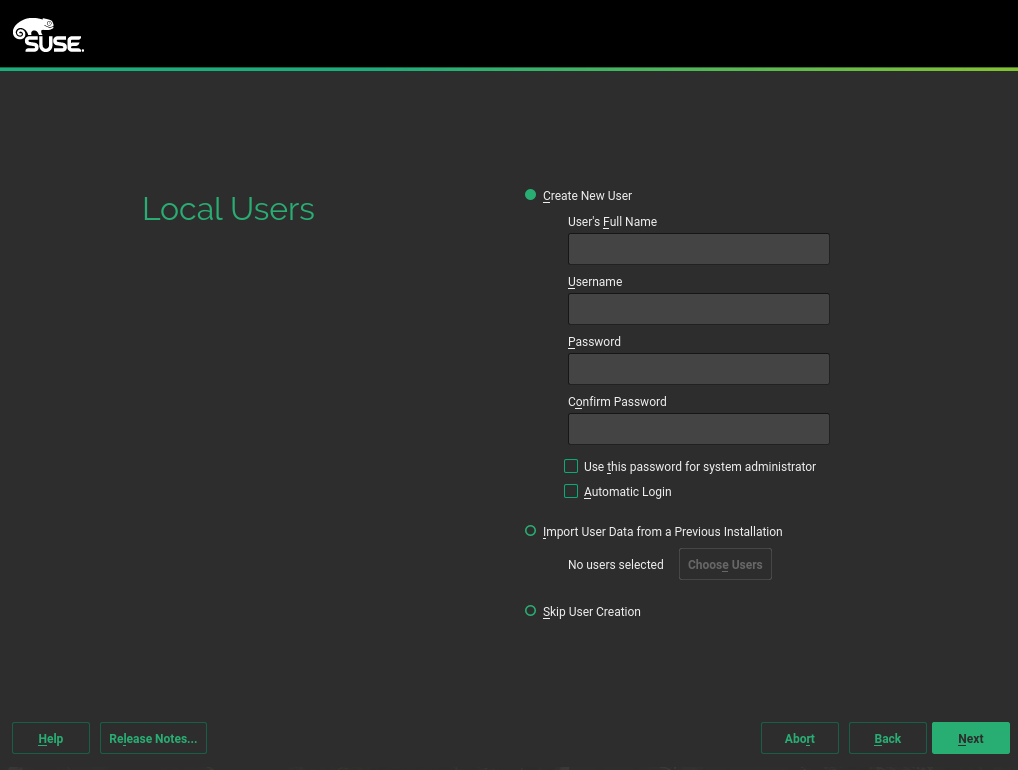Toggle the Automatic Login checkbox
The height and width of the screenshot is (770, 1018).
coord(571,491)
